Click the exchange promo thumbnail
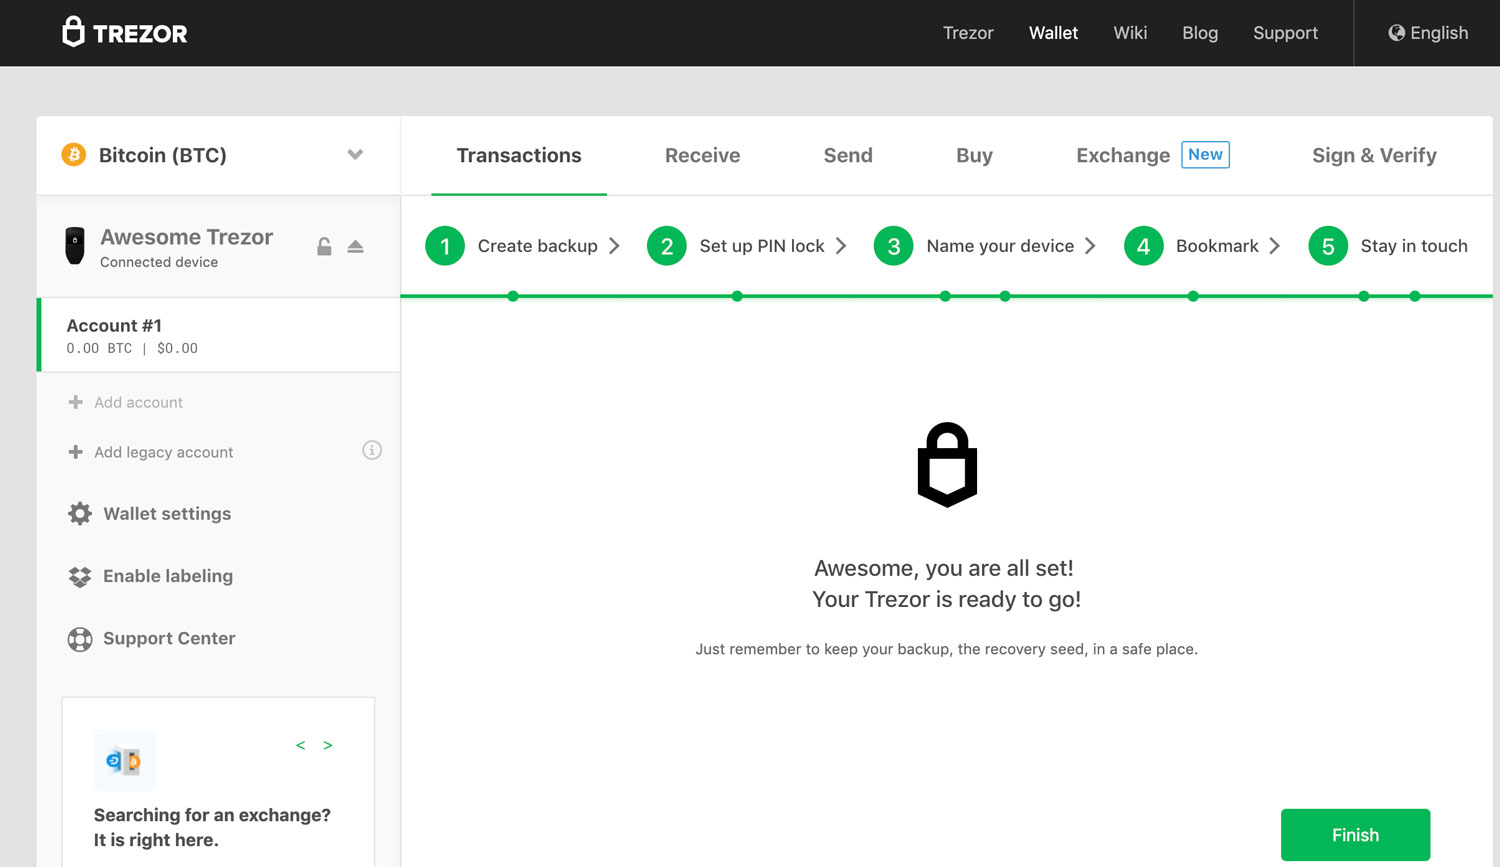1500x867 pixels. pos(124,760)
